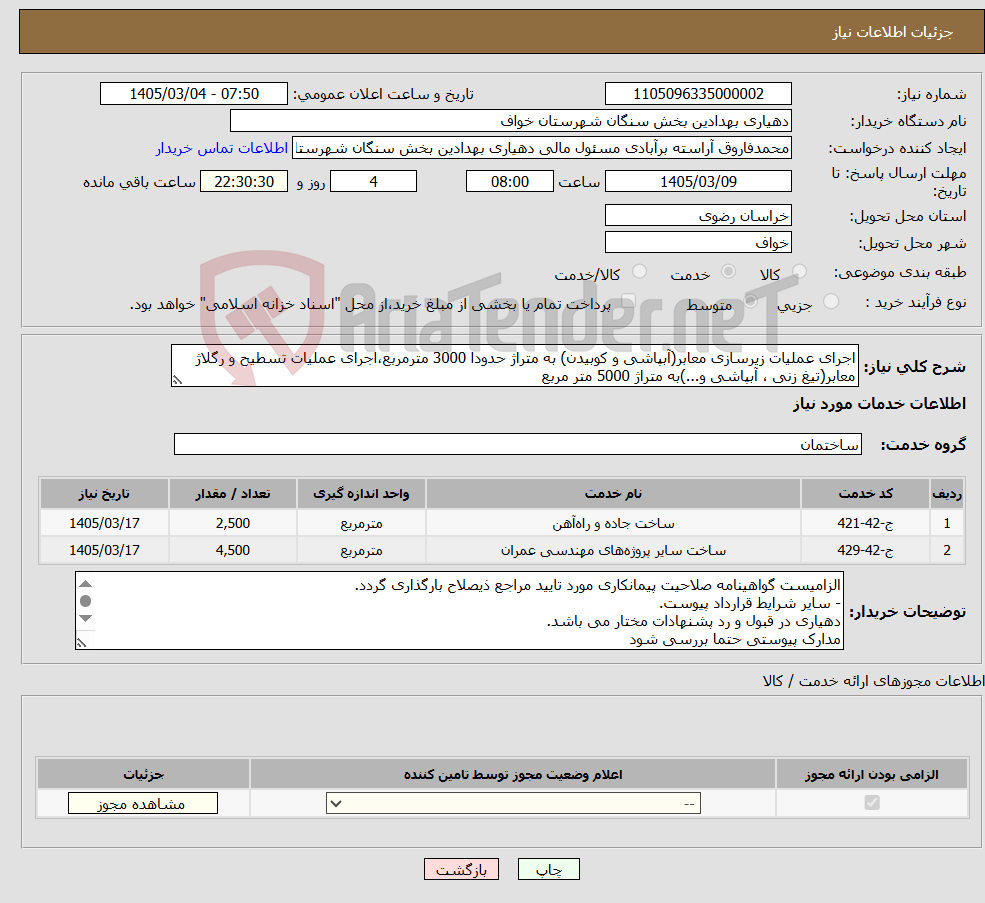Image resolution: width=985 pixels, height=903 pixels.
Task: Click scroll down arrow in buyer notes
Action: [85, 618]
